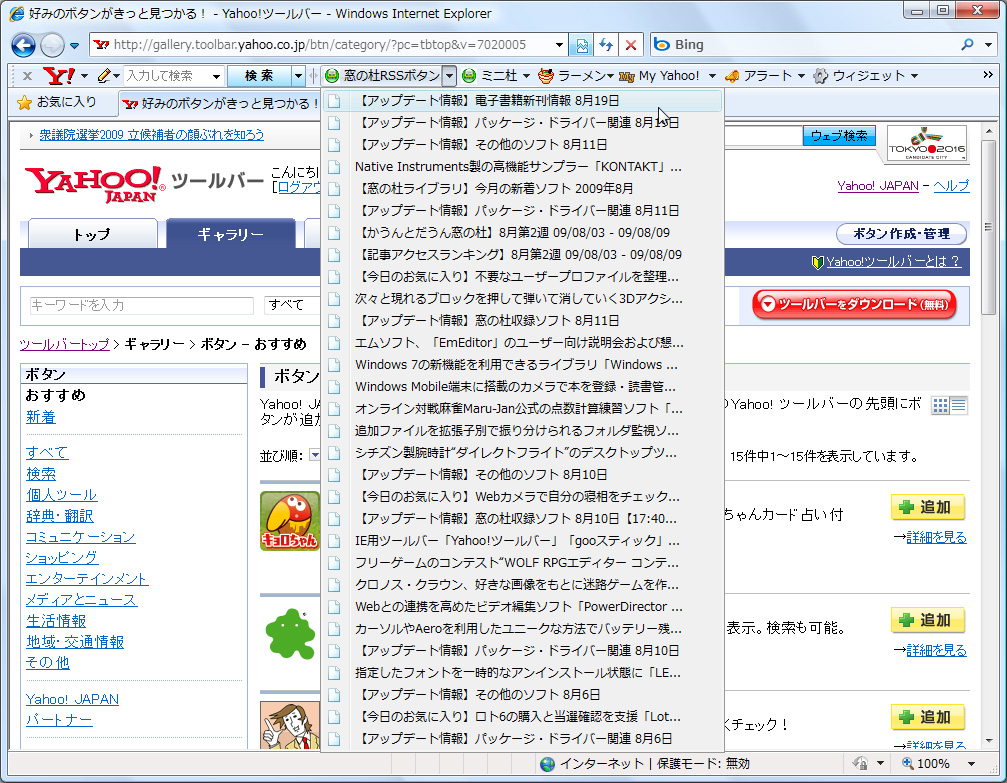Switch to grid view of buttons

(x=938, y=403)
